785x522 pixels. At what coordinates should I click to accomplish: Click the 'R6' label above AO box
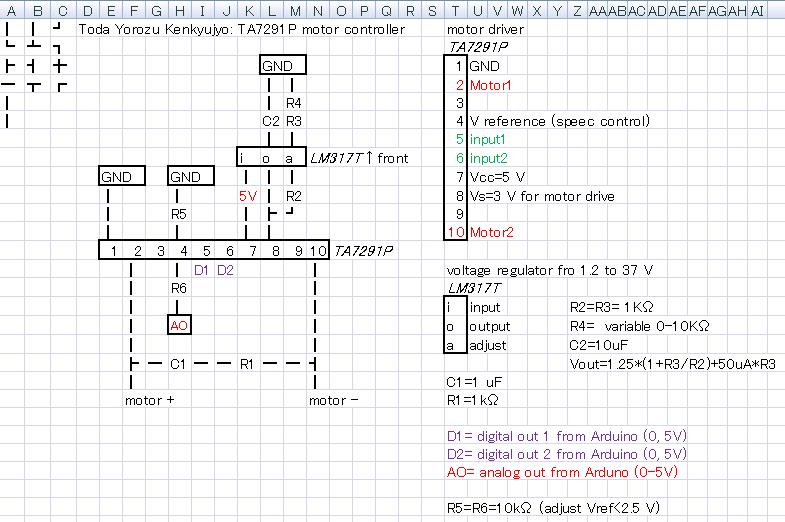pos(179,288)
